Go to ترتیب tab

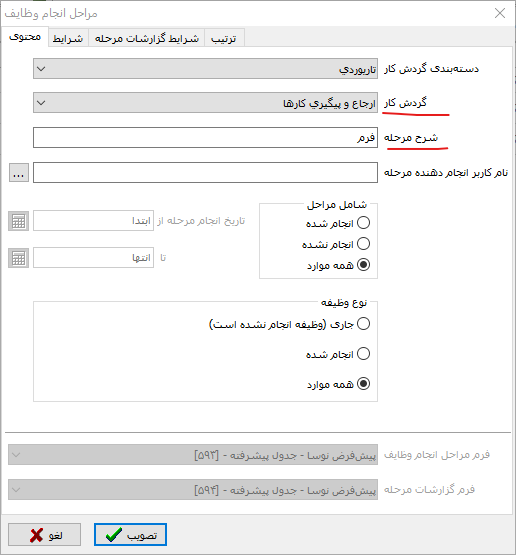pyautogui.click(x=224, y=38)
